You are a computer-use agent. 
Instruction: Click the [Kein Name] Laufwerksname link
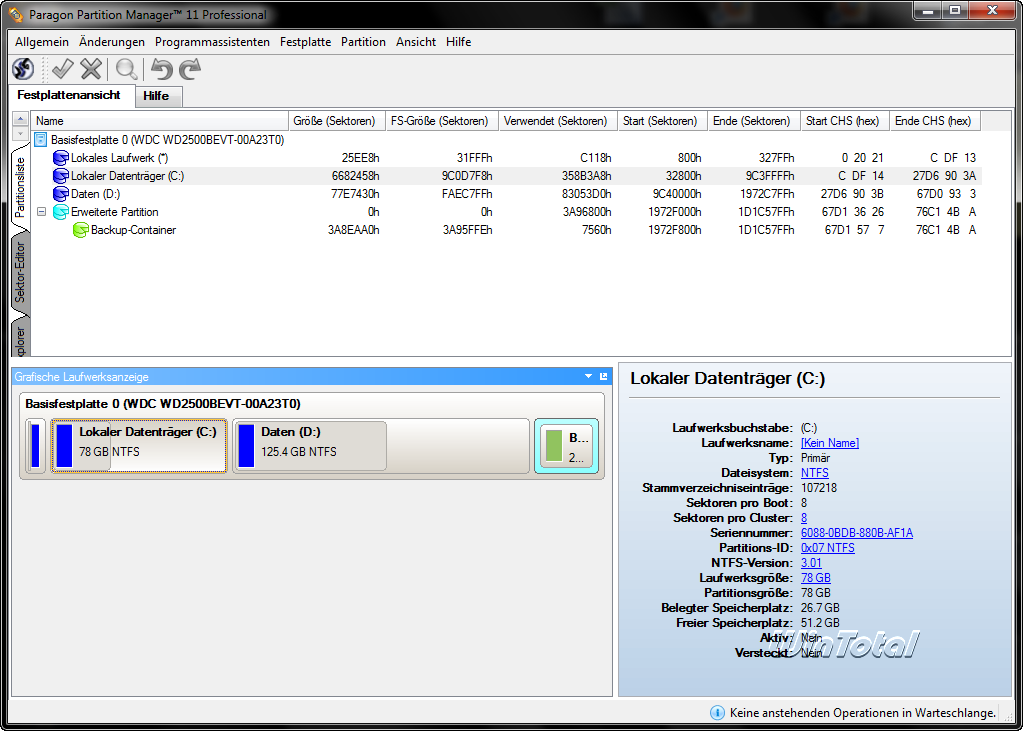pyautogui.click(x=830, y=443)
